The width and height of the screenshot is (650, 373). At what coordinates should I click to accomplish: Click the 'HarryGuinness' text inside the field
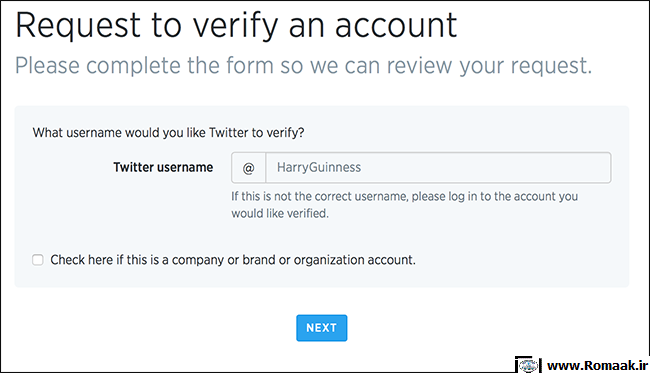[319, 167]
